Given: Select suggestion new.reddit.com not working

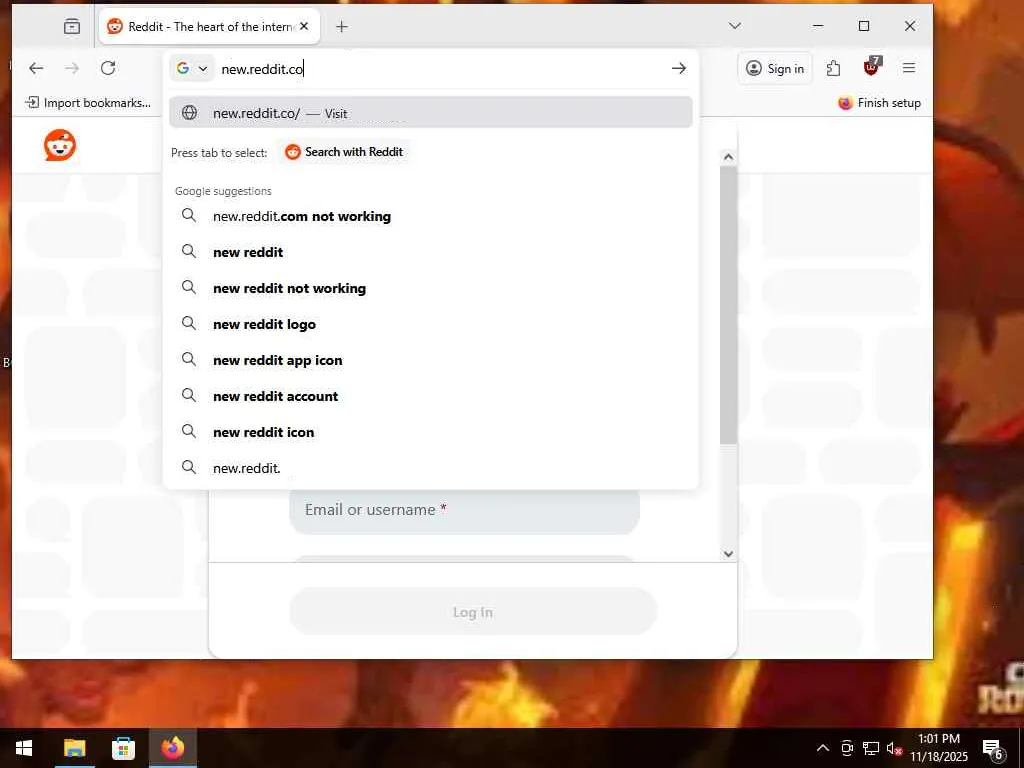Looking at the screenshot, I should [x=430, y=216].
